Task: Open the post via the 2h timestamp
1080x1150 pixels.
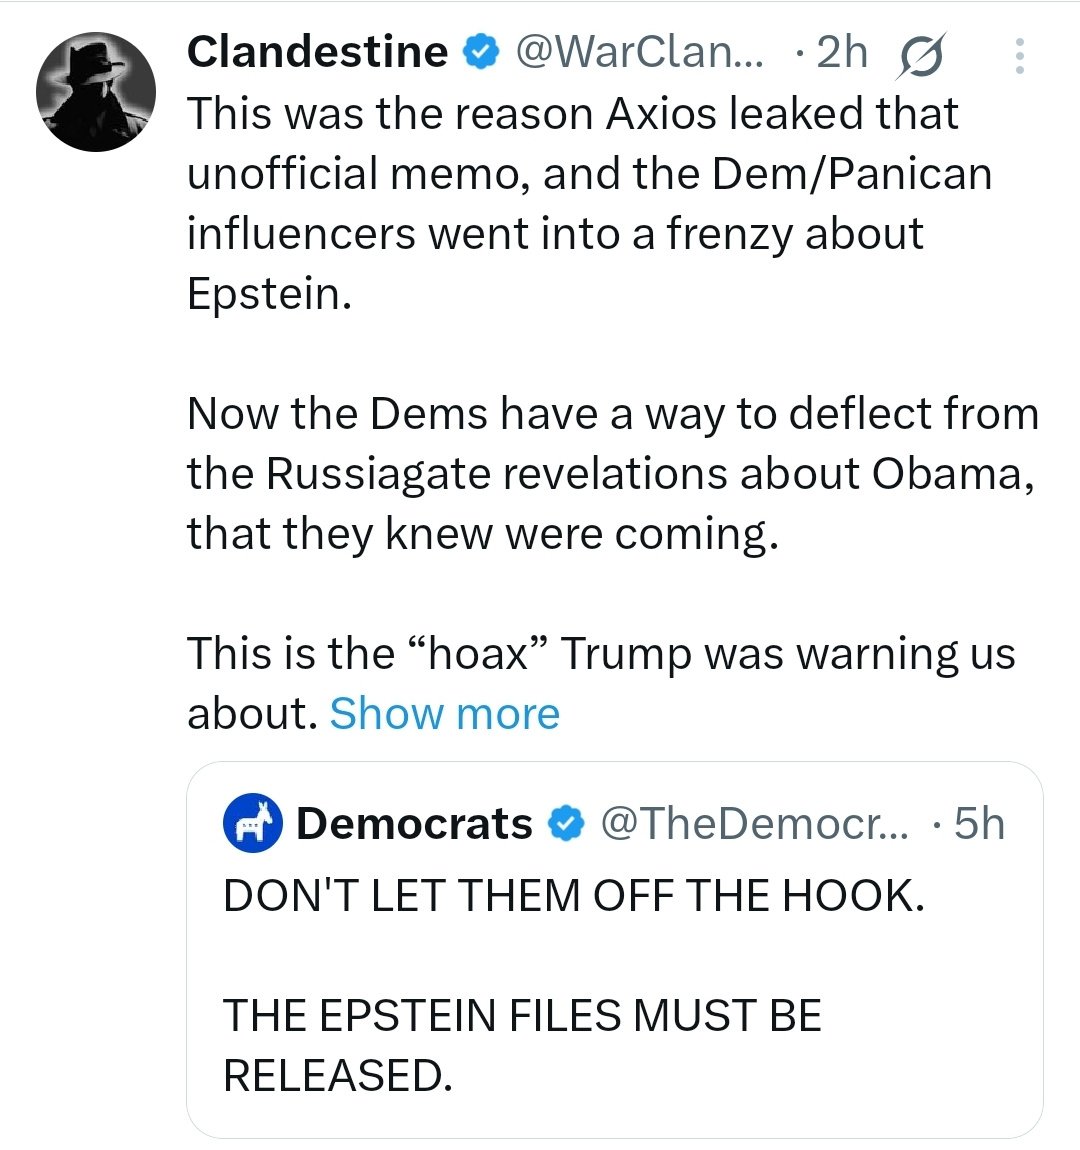Action: (x=840, y=52)
